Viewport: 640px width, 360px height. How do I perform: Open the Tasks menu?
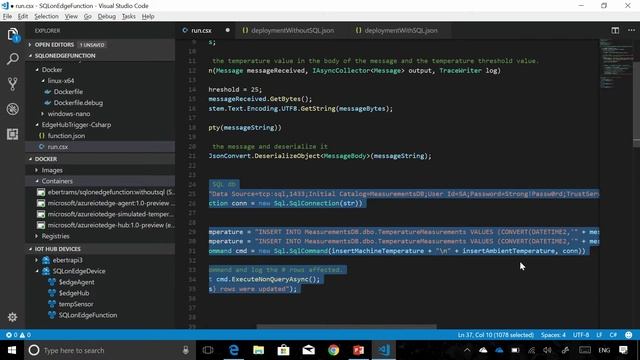[x=129, y=16]
